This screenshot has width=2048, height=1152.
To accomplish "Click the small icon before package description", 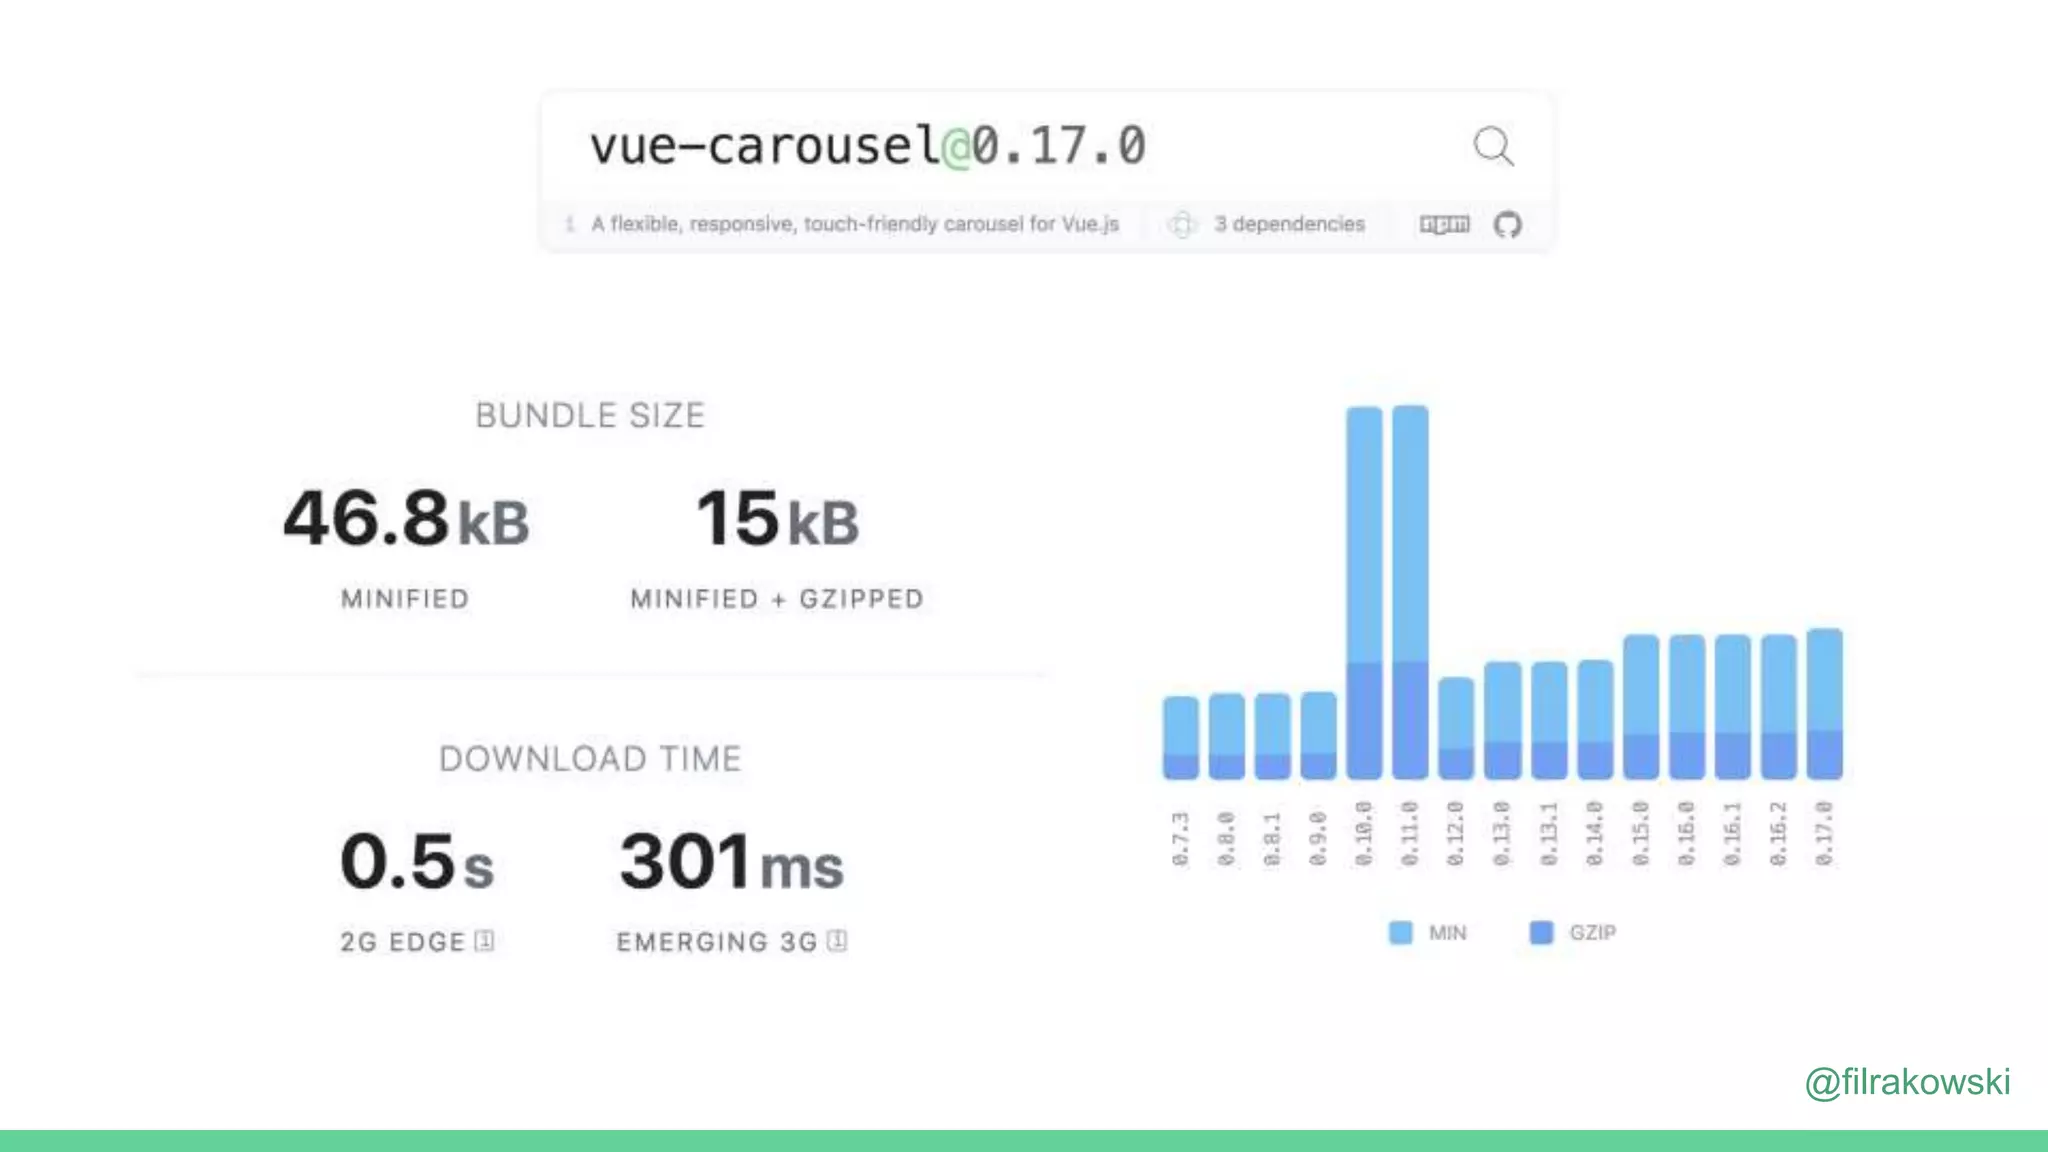I will click(569, 224).
